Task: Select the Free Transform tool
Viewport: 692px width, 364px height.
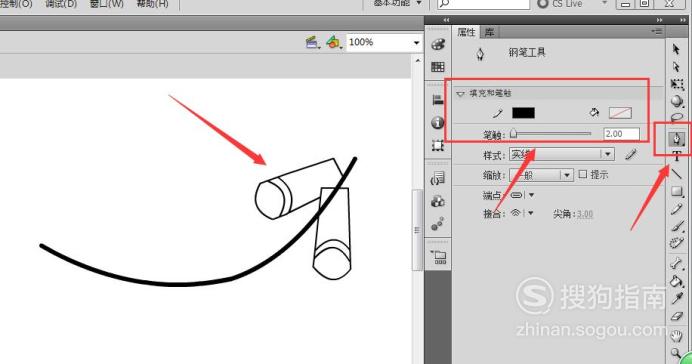Action: pos(677,84)
